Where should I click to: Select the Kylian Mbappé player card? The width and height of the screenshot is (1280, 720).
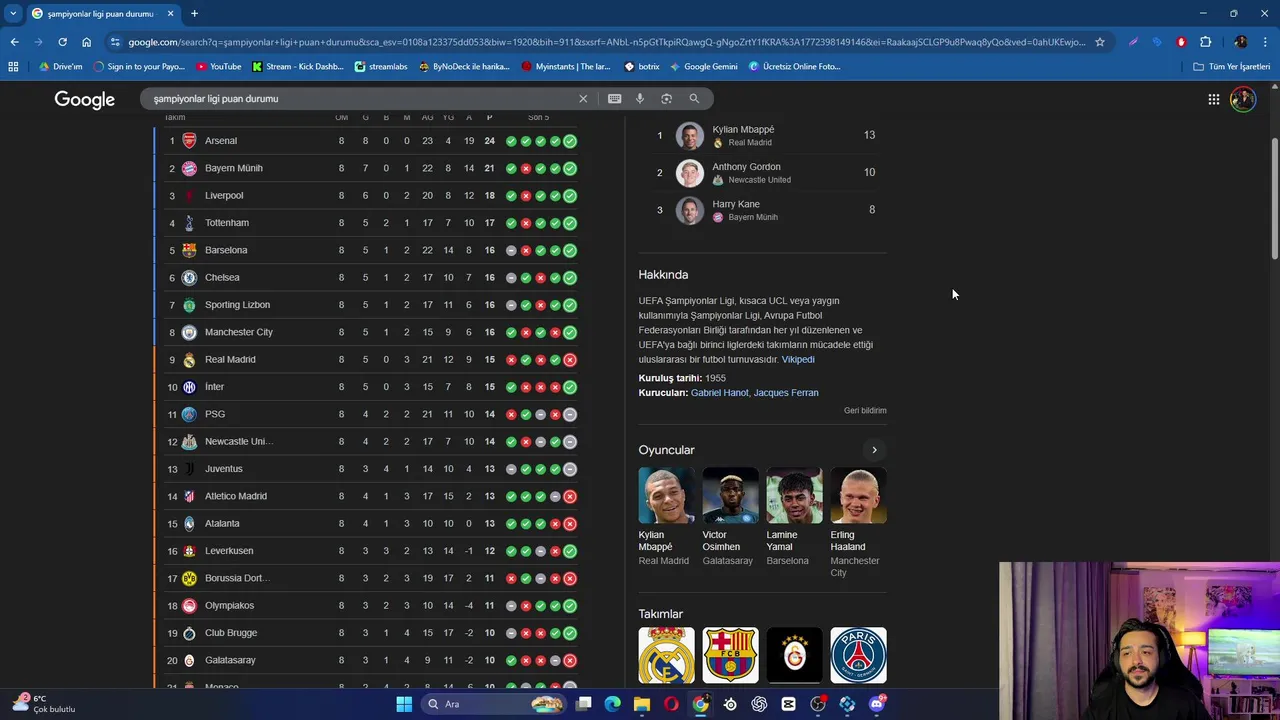click(666, 517)
